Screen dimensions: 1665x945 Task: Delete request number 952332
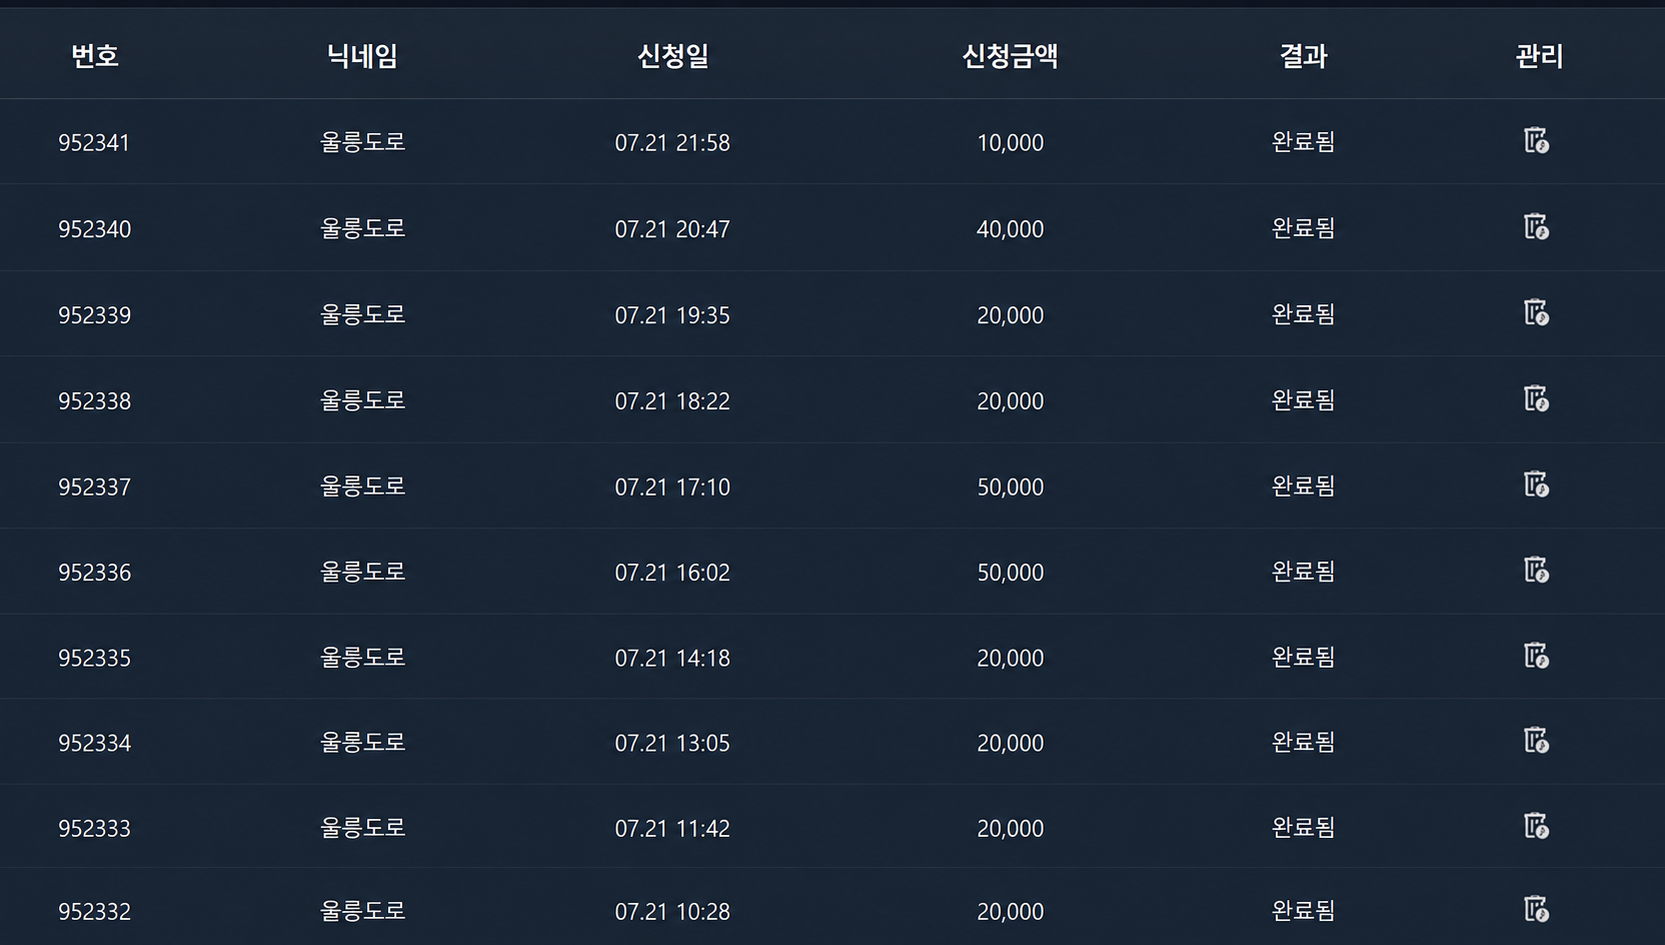click(1536, 909)
